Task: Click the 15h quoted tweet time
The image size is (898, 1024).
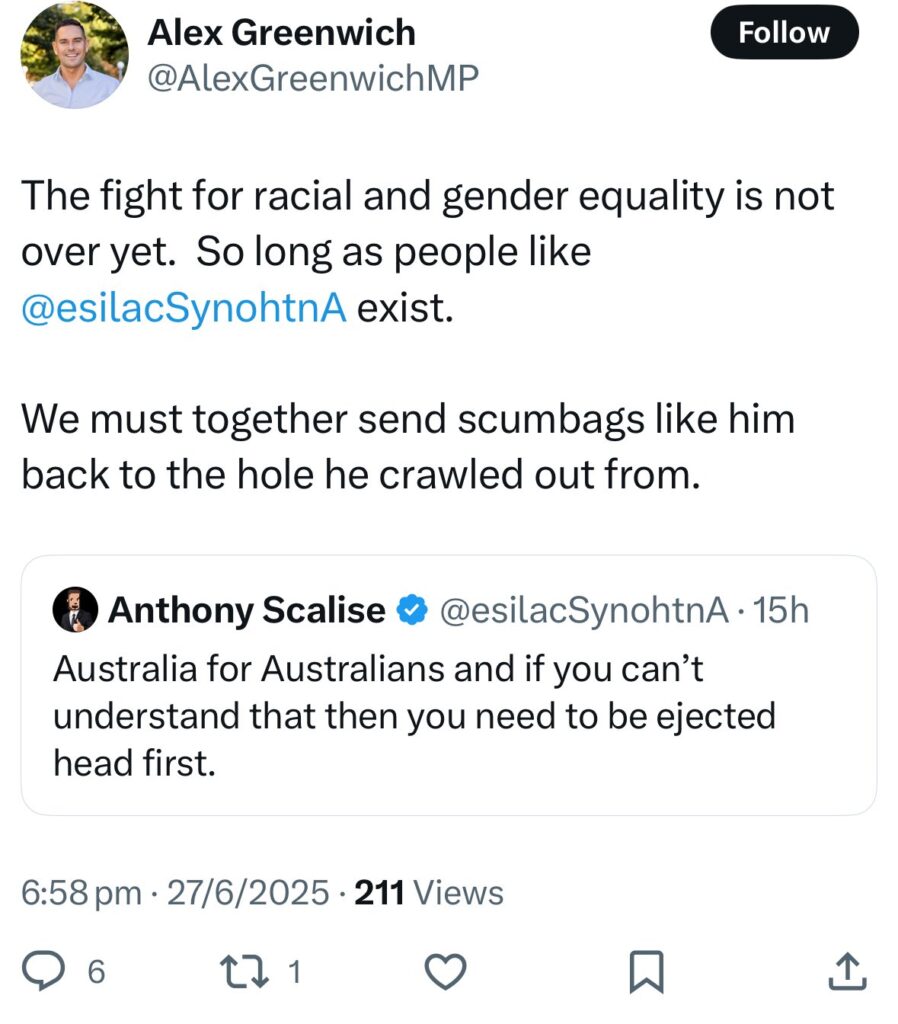Action: coord(781,611)
